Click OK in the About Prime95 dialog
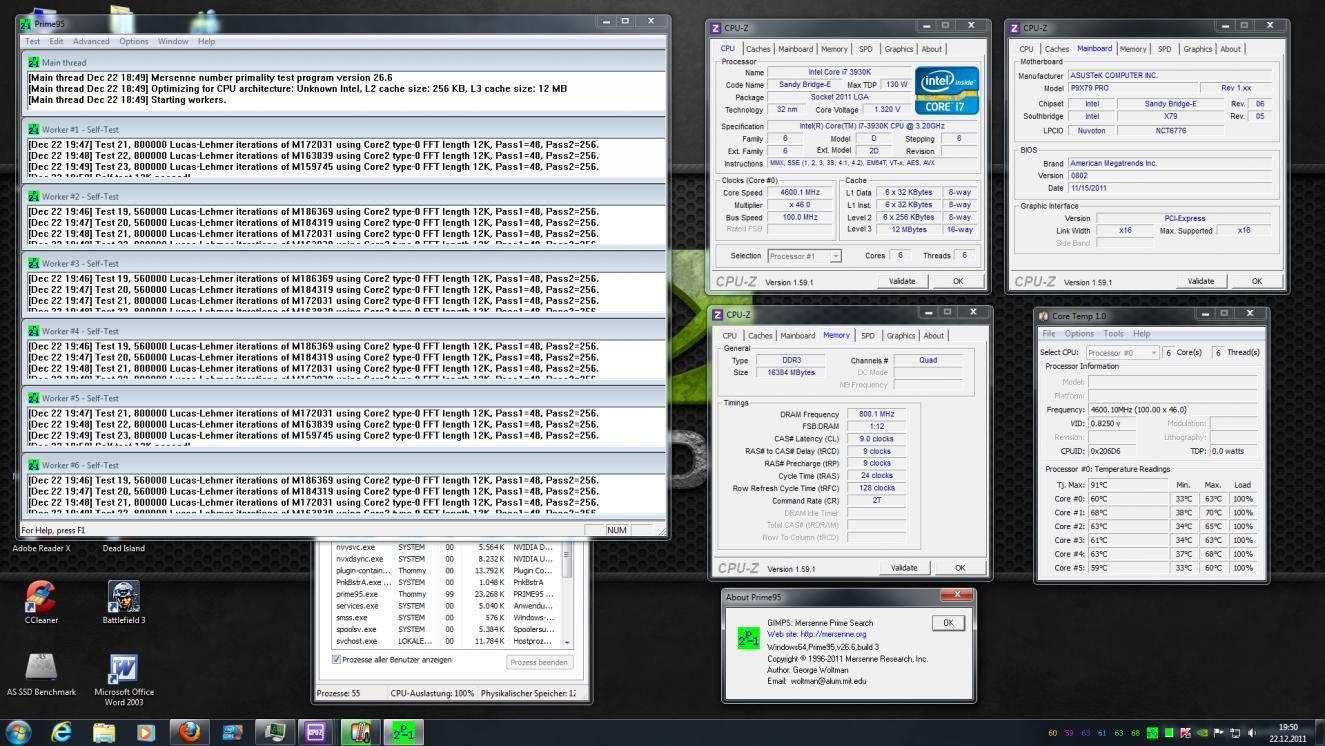 tap(947, 622)
